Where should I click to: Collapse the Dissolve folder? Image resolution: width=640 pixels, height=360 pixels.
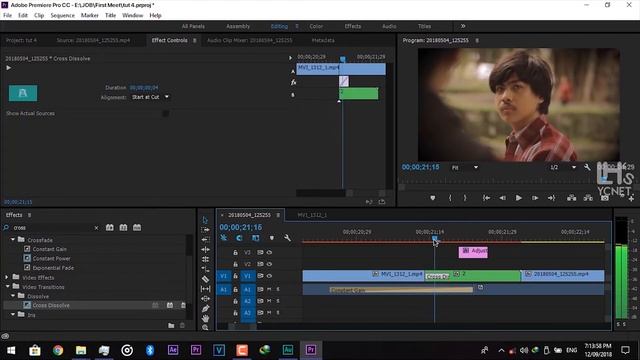pos(13,296)
